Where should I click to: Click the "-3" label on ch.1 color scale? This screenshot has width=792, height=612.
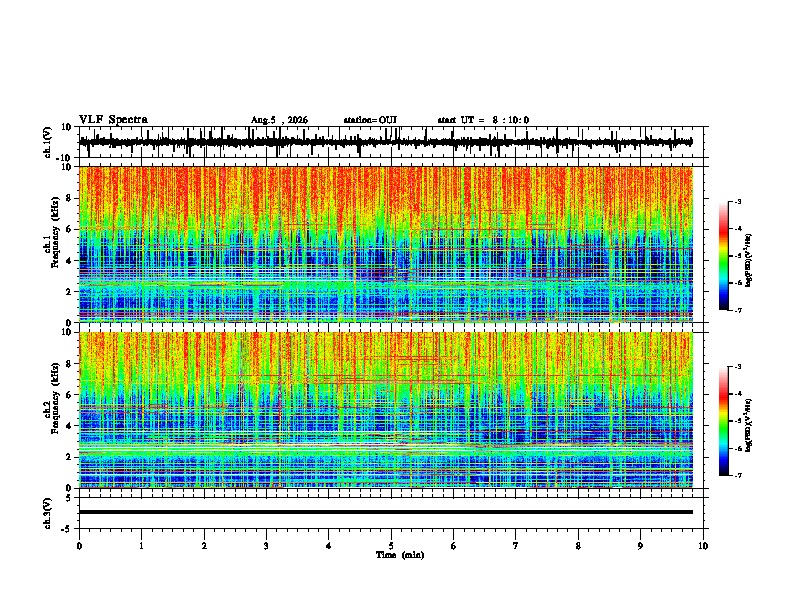coord(738,201)
